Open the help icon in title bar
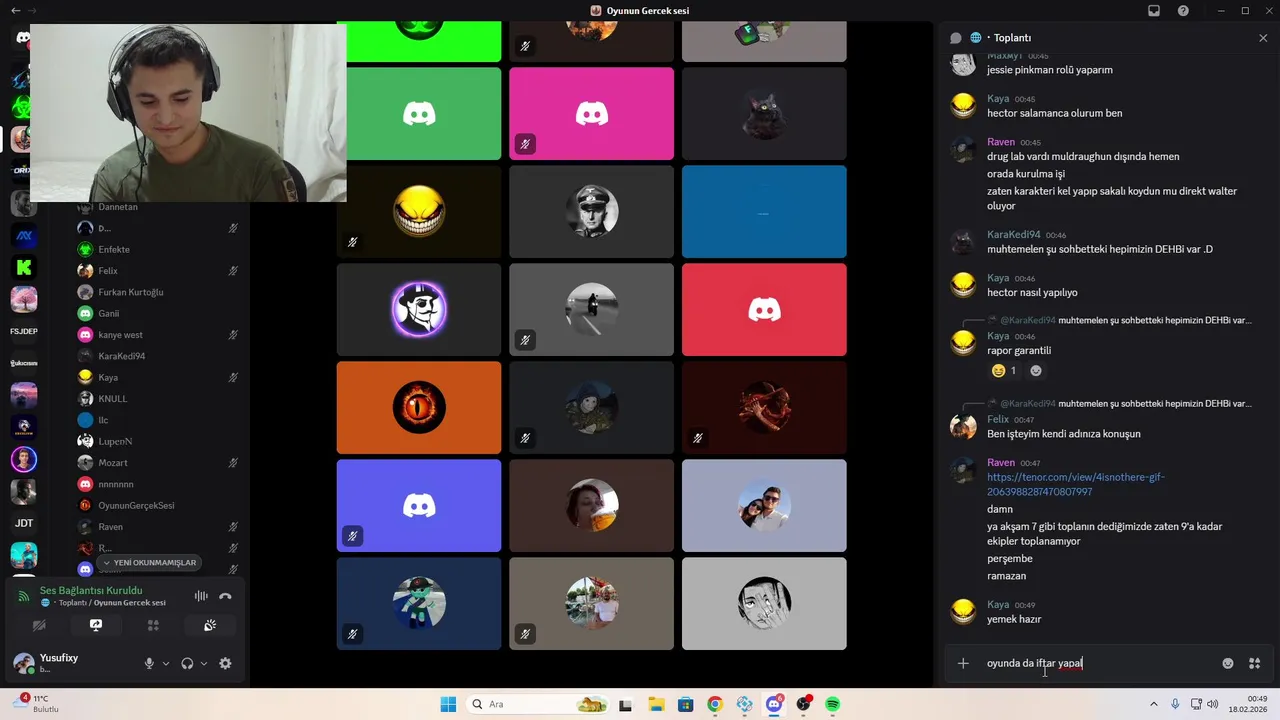 coord(1184,11)
